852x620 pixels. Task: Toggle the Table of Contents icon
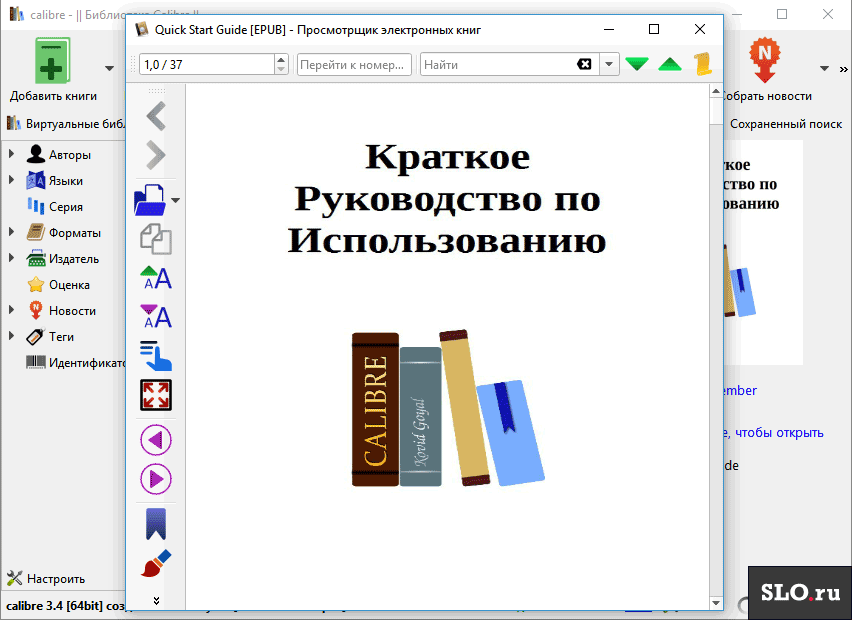156,355
